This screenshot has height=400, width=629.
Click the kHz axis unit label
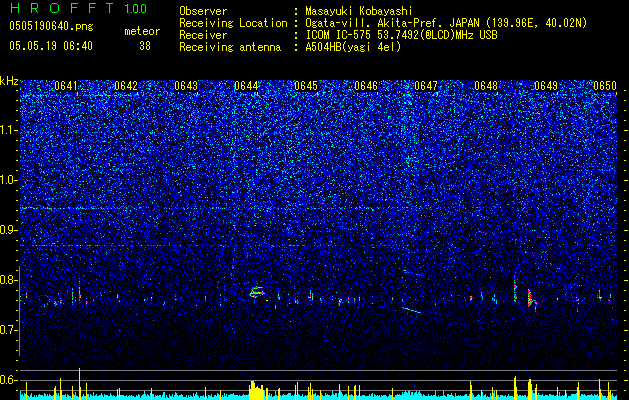coord(9,81)
